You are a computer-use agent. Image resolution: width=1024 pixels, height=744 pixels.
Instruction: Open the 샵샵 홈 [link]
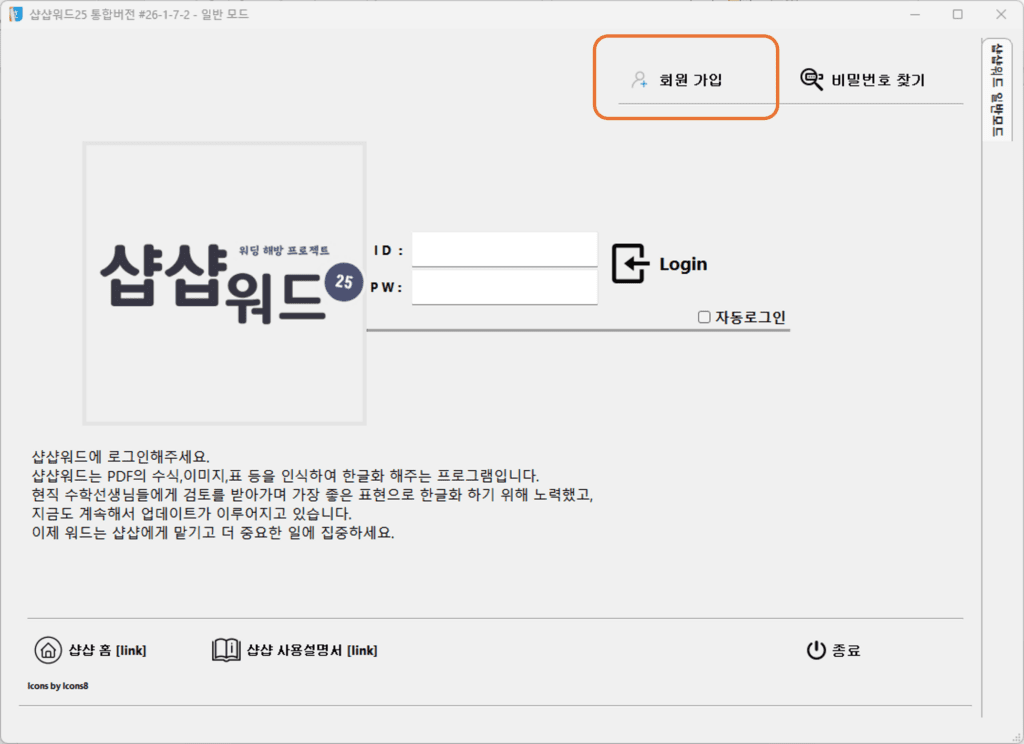pyautogui.click(x=105, y=650)
